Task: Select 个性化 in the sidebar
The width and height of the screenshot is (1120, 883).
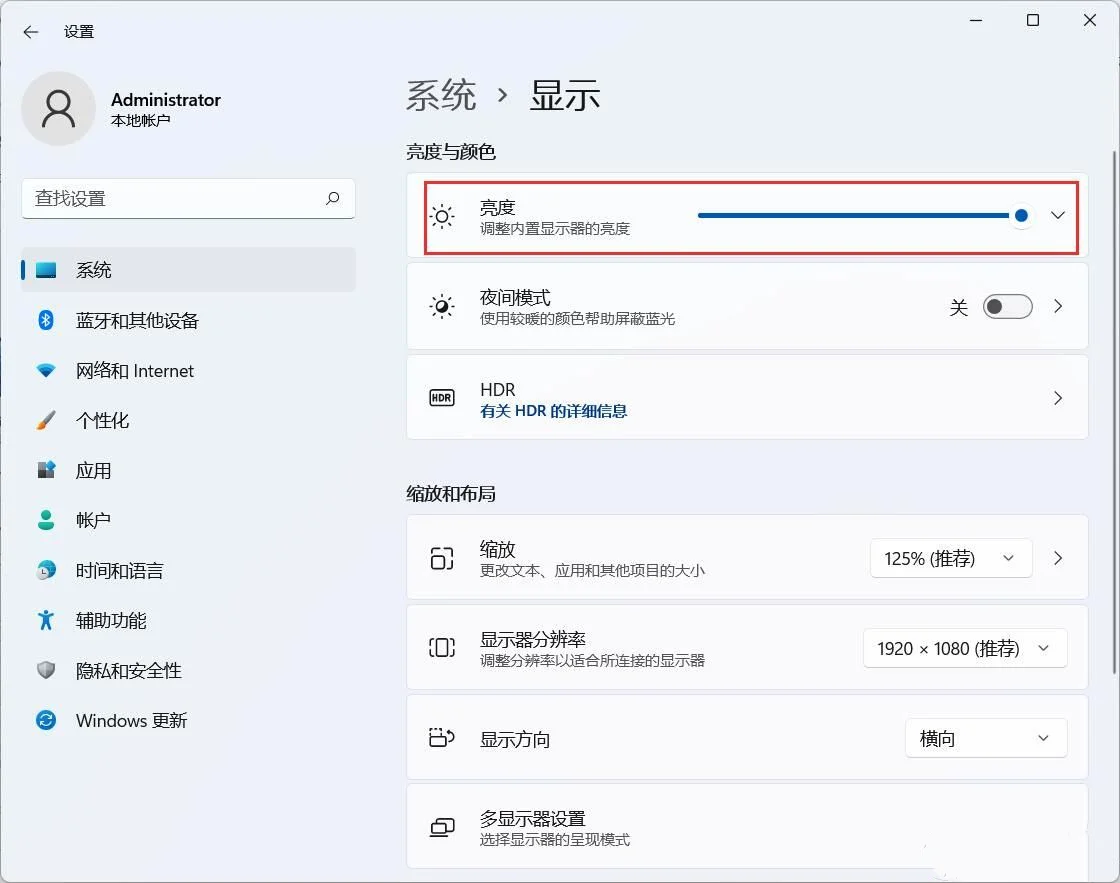Action: point(189,420)
